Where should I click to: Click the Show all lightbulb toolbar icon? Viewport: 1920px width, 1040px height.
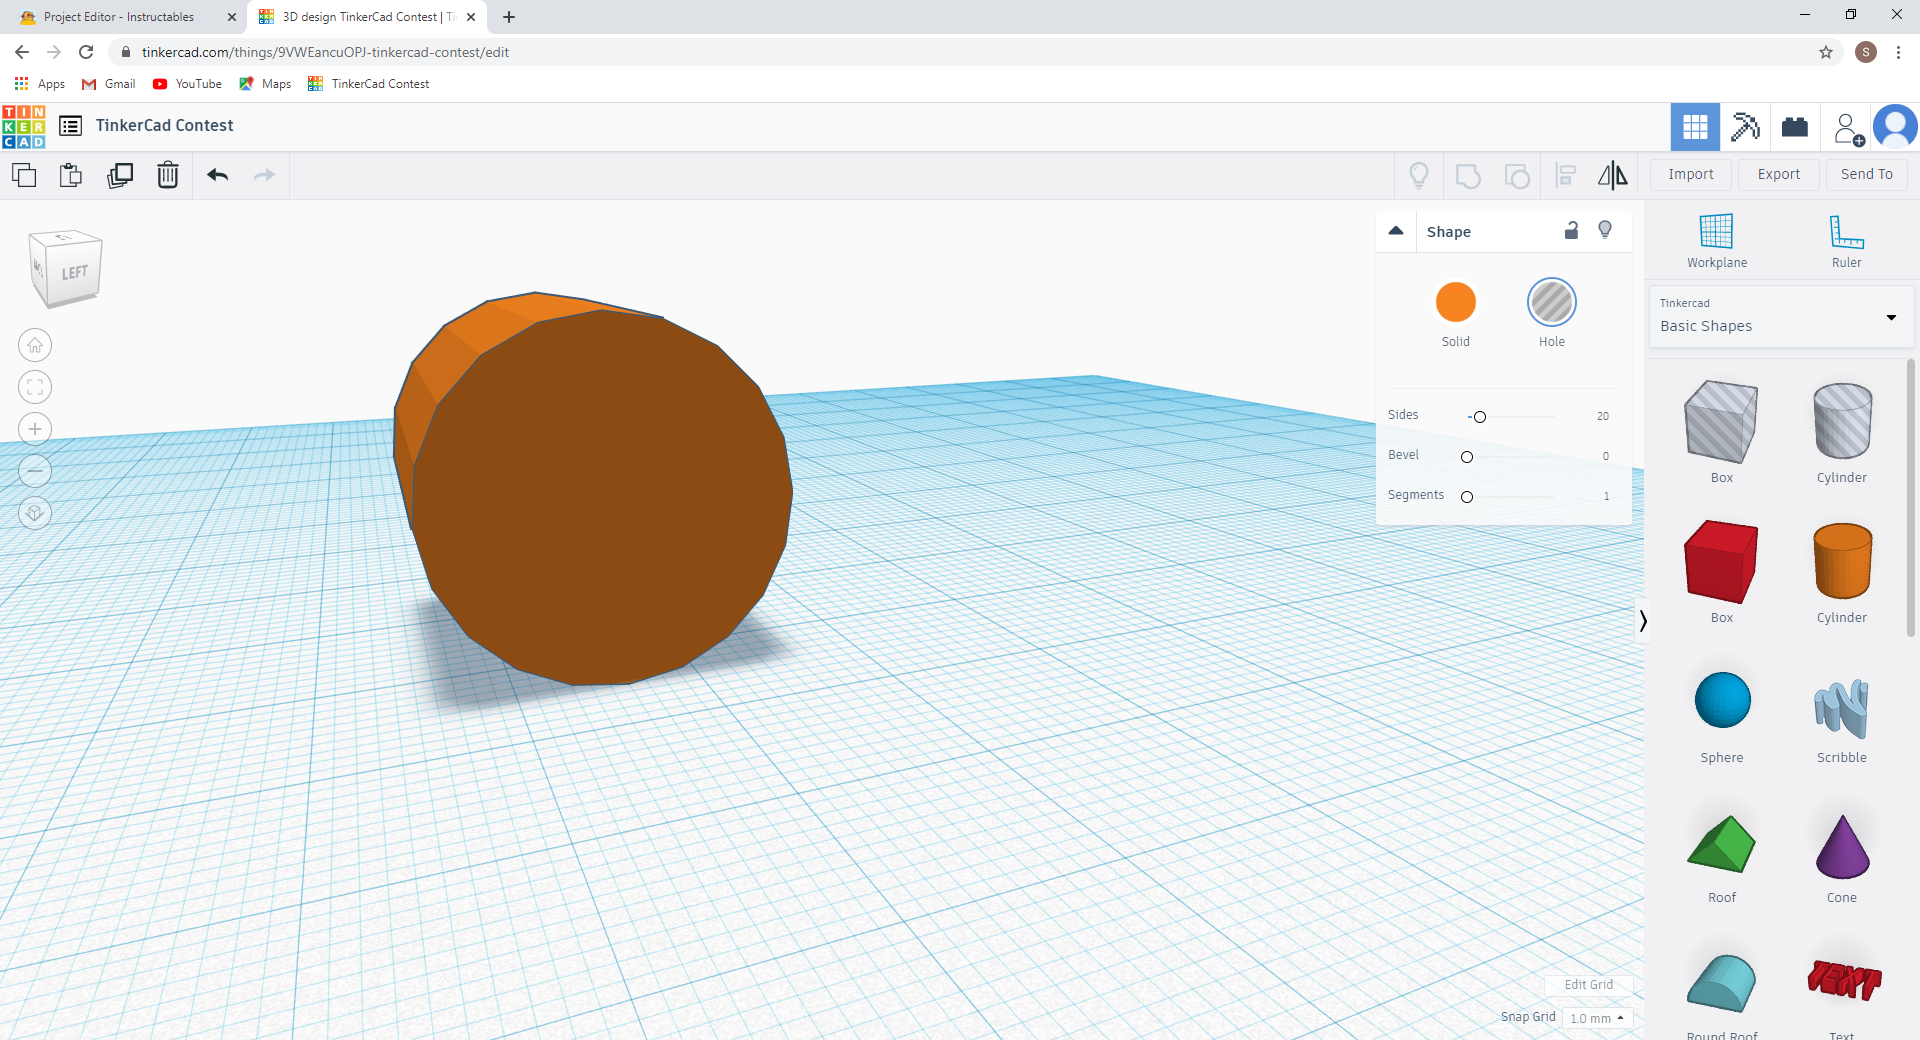1419,176
